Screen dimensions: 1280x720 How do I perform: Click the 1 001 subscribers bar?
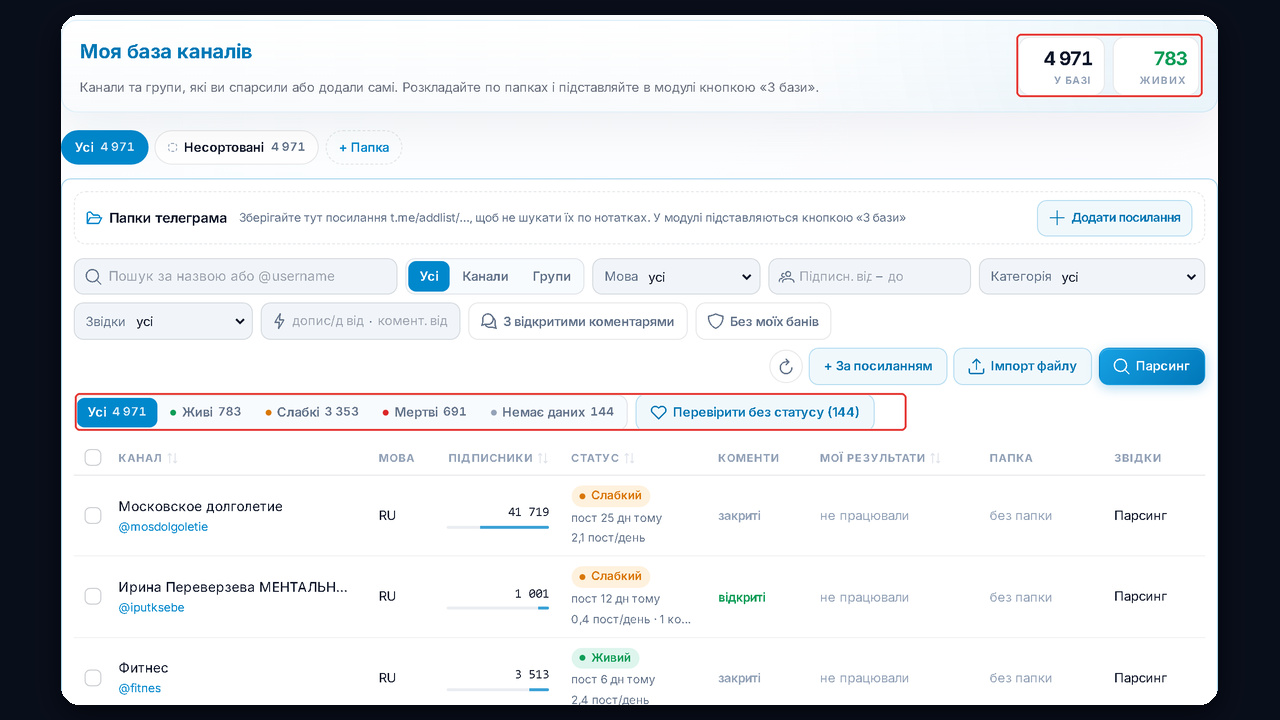(x=498, y=607)
